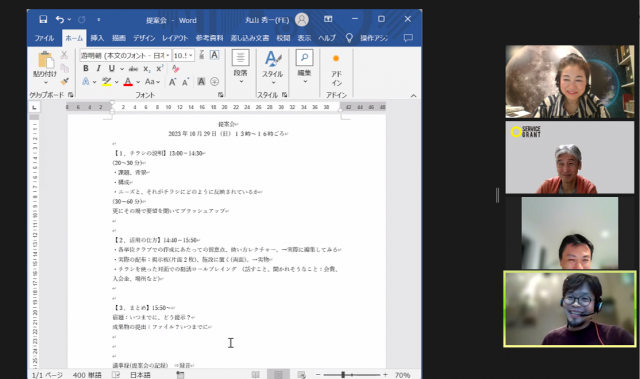The image size is (640, 379).
Task: Click Enclose Characters circle icon
Action: pyautogui.click(x=215, y=82)
